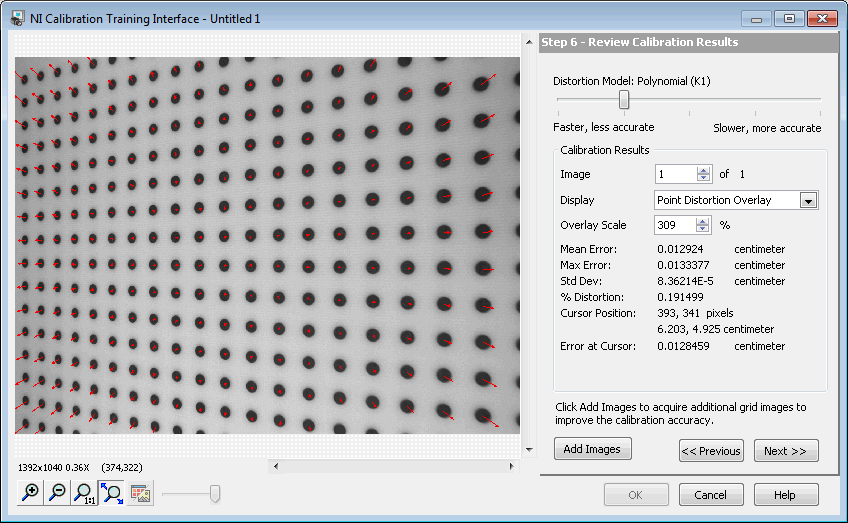Open the Display dropdown list
848x523 pixels.
point(809,200)
